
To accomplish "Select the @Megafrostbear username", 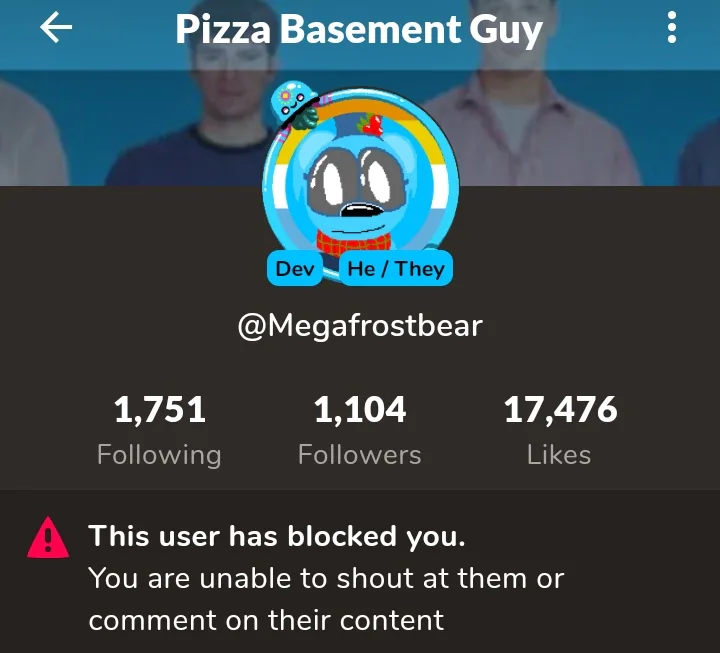I will (360, 326).
